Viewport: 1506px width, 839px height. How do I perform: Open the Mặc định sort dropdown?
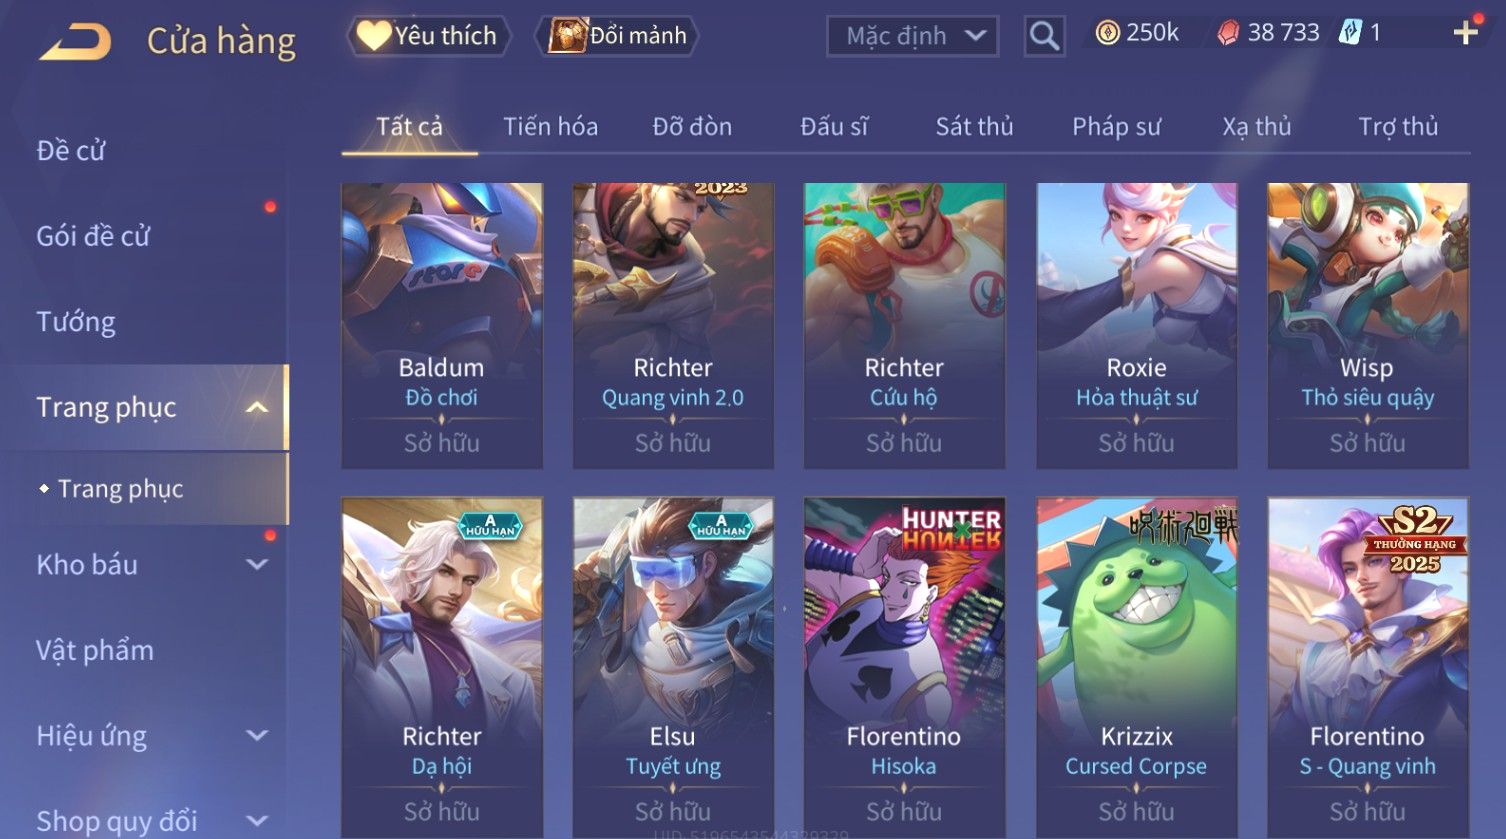[x=912, y=36]
